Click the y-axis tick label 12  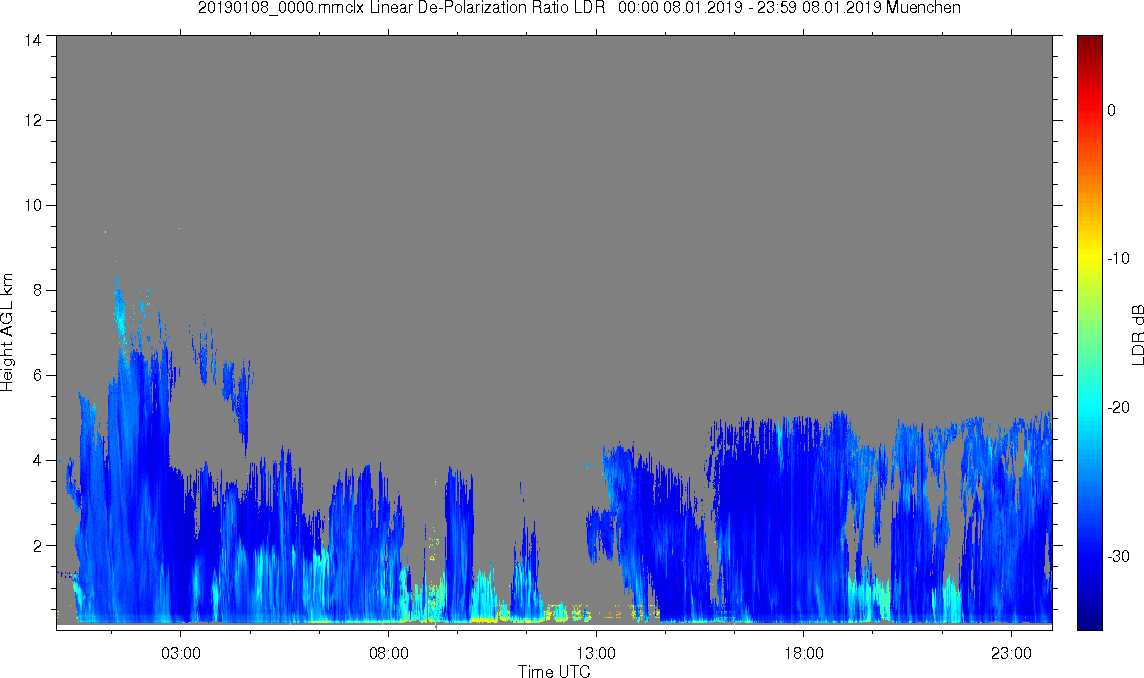(x=33, y=120)
